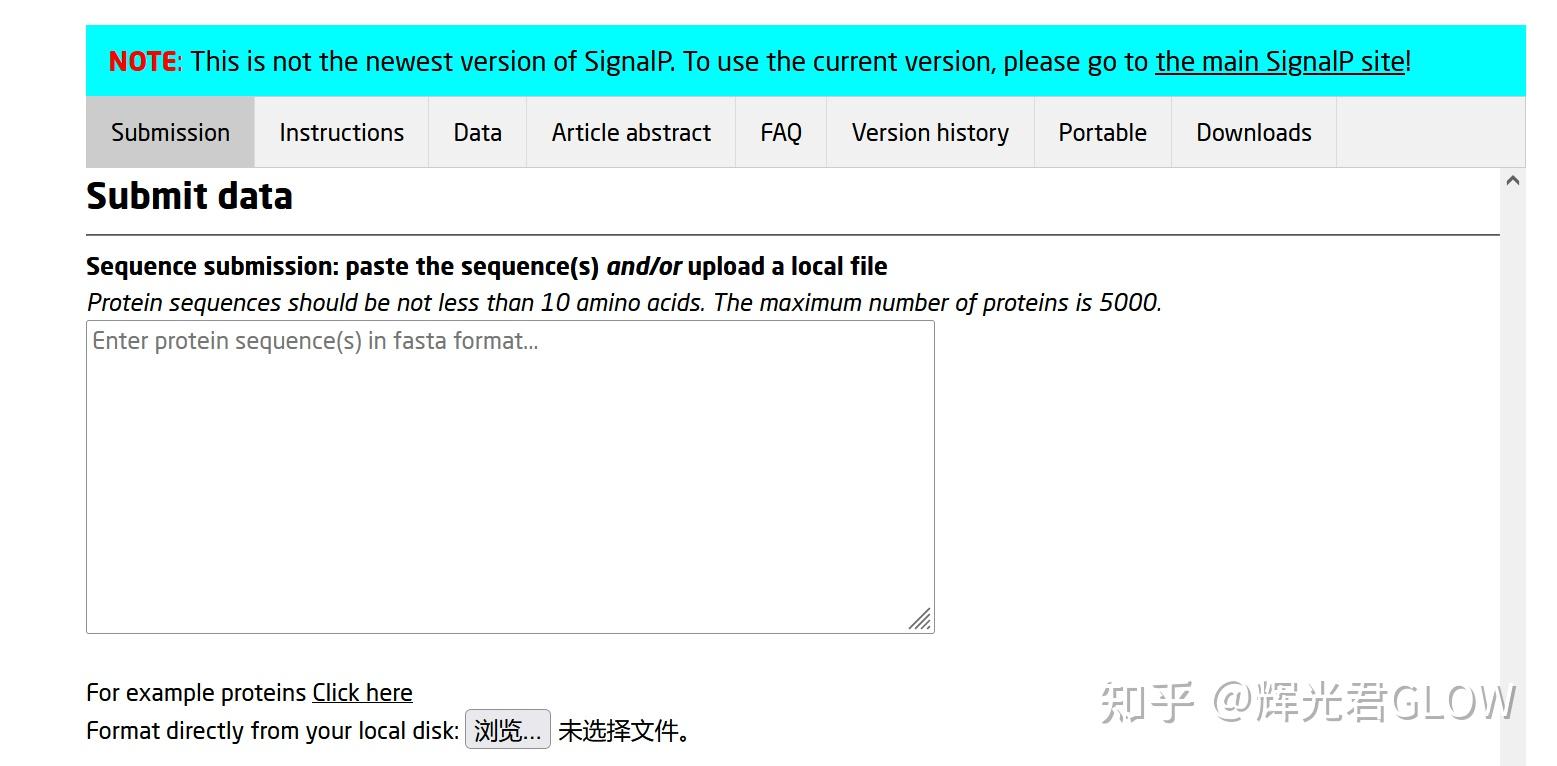Click the vertical scrollbar track
Screen dimensions: 1557x766
[x=1512, y=450]
